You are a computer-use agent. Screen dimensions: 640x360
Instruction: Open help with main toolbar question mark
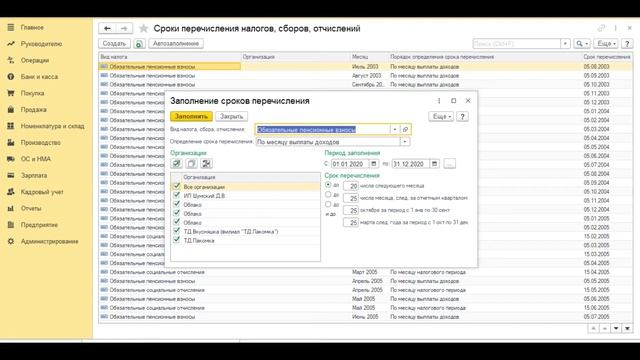coord(627,44)
